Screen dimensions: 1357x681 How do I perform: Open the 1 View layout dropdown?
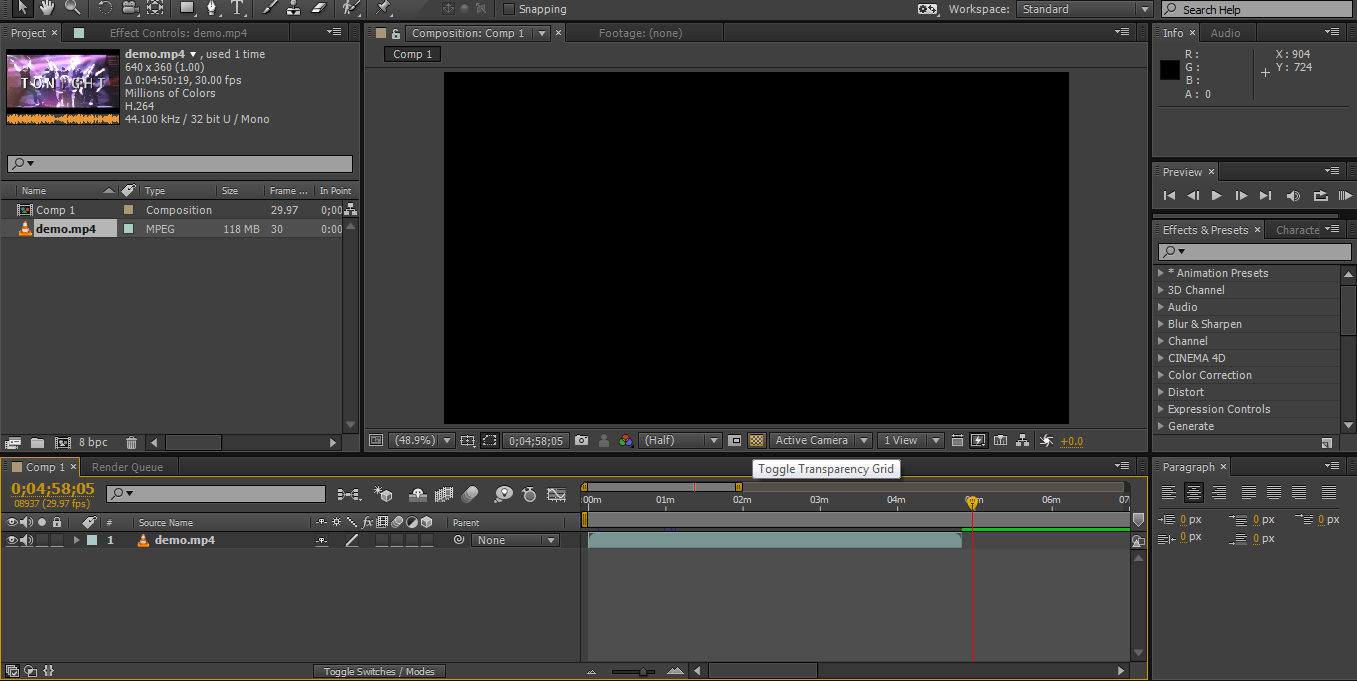click(910, 440)
